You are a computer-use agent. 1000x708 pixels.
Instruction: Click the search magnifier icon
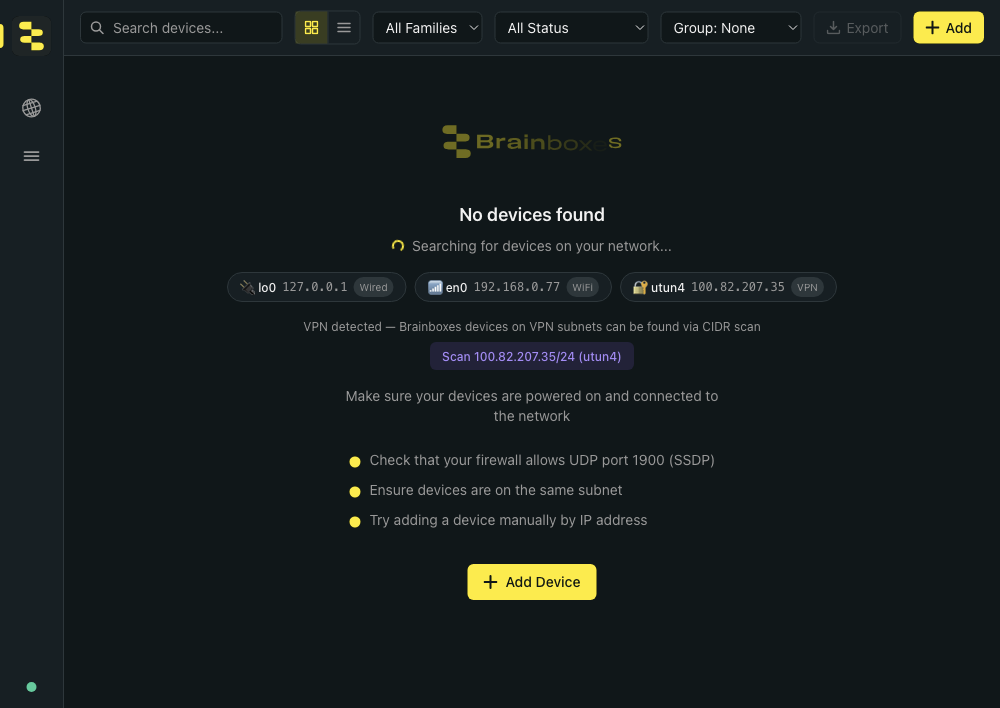click(x=97, y=28)
